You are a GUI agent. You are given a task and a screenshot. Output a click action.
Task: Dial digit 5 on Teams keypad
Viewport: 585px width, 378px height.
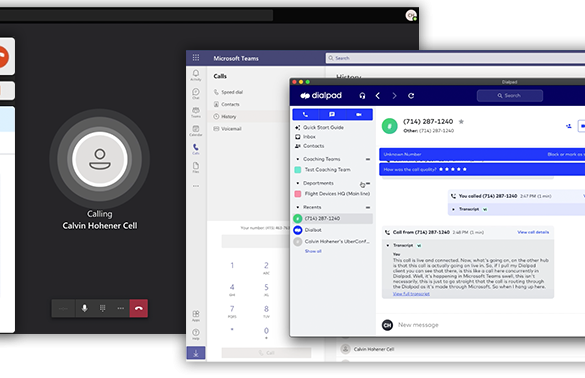[266, 289]
